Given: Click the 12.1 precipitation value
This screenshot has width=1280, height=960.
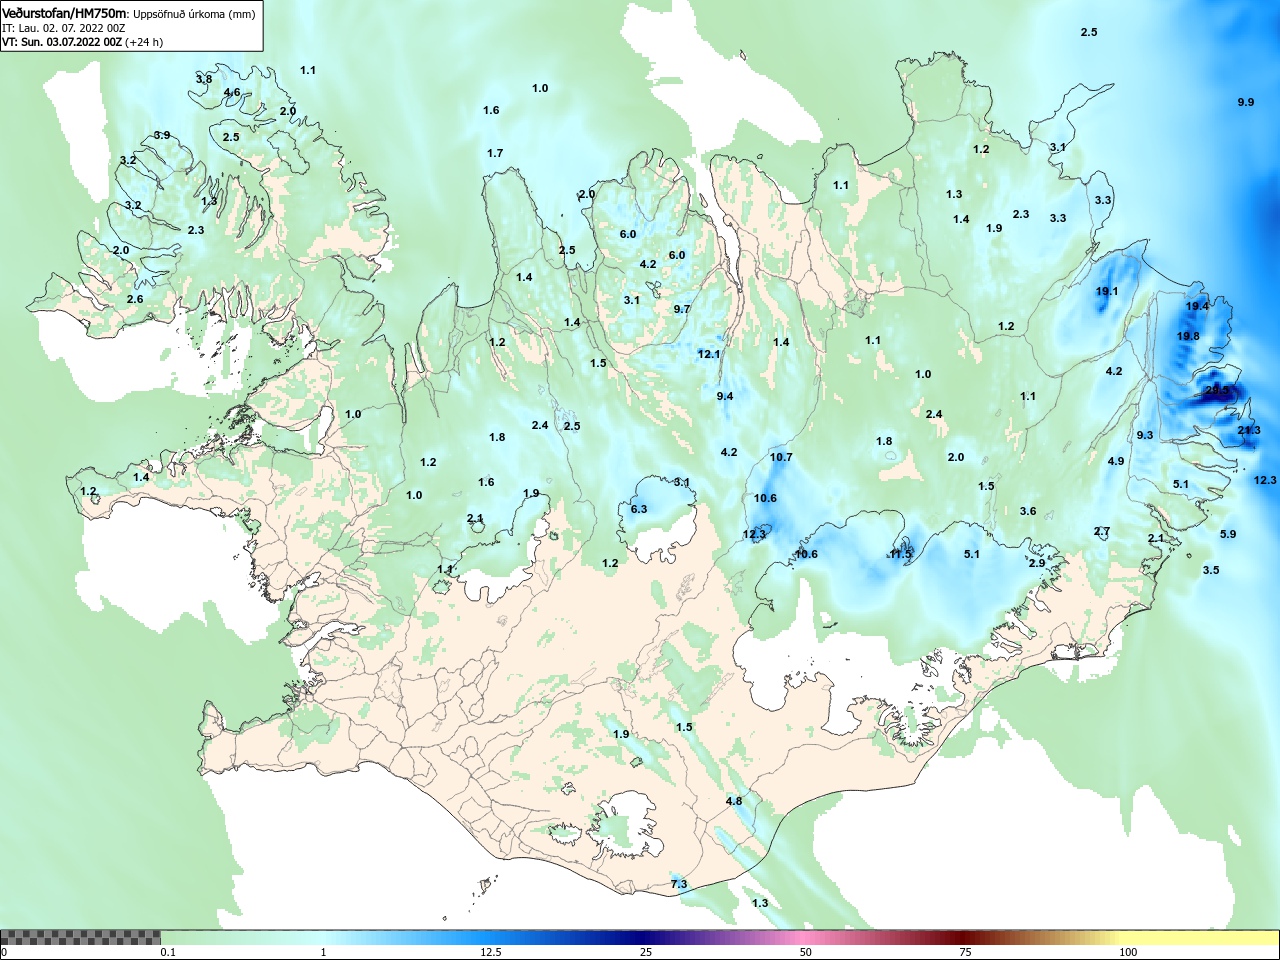Looking at the screenshot, I should [x=709, y=354].
